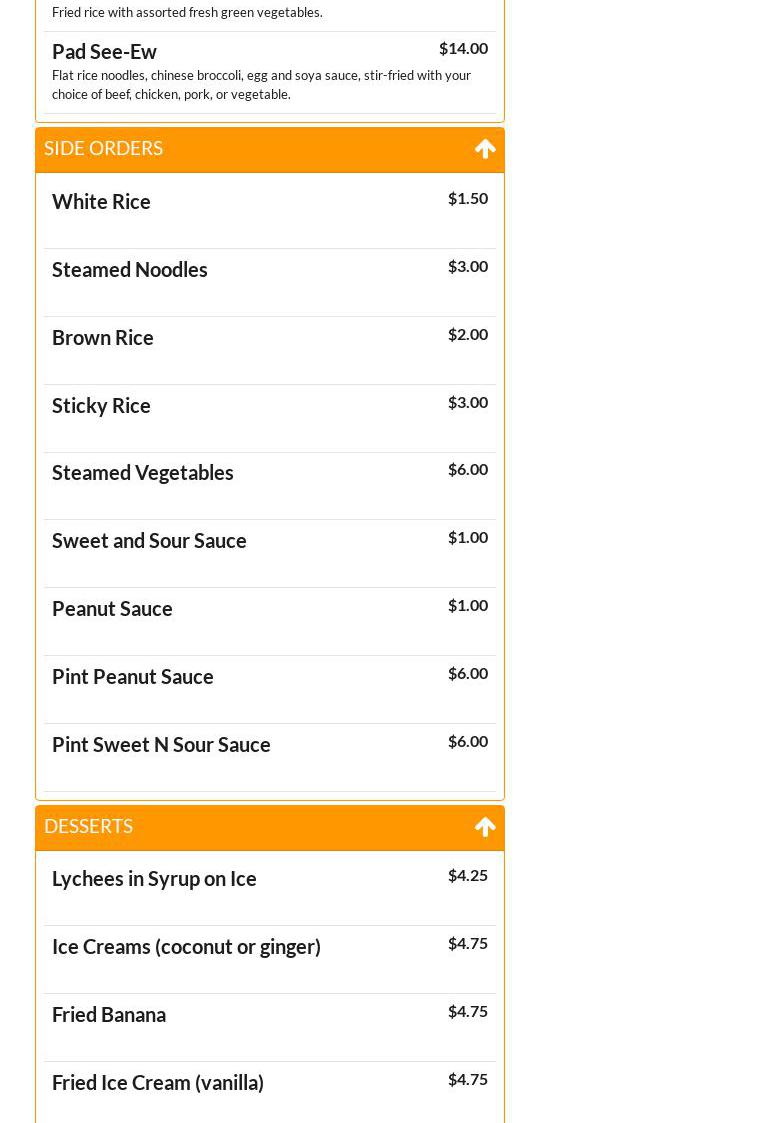
Task: Click the up arrow in Desserts header
Action: pyautogui.click(x=485, y=827)
